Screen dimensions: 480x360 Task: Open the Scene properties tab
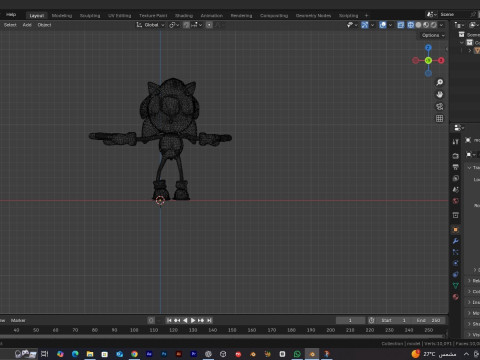pos(456,190)
